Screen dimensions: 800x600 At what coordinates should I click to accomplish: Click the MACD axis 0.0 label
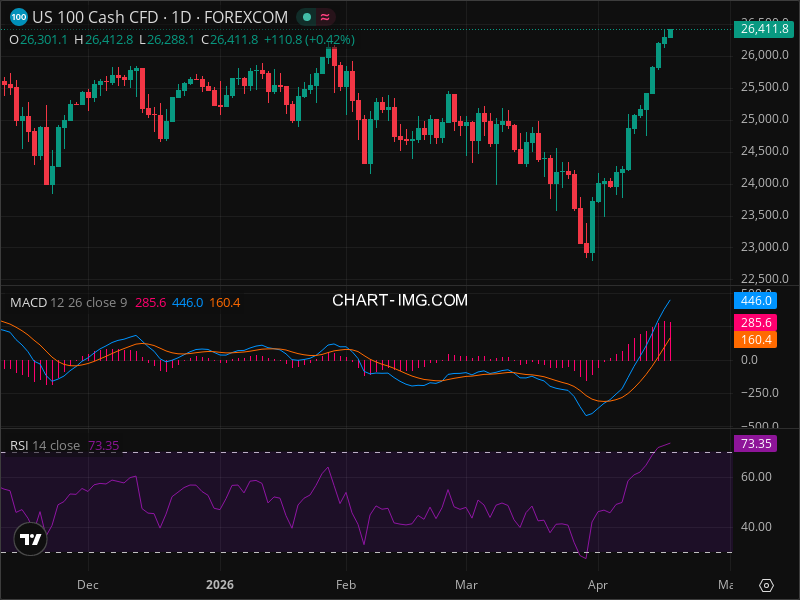pyautogui.click(x=749, y=360)
